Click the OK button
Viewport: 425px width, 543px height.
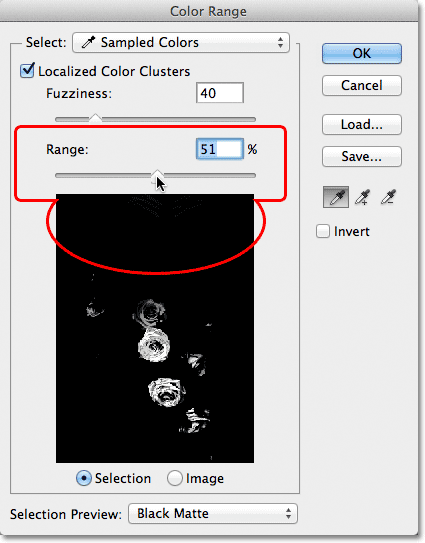point(362,53)
